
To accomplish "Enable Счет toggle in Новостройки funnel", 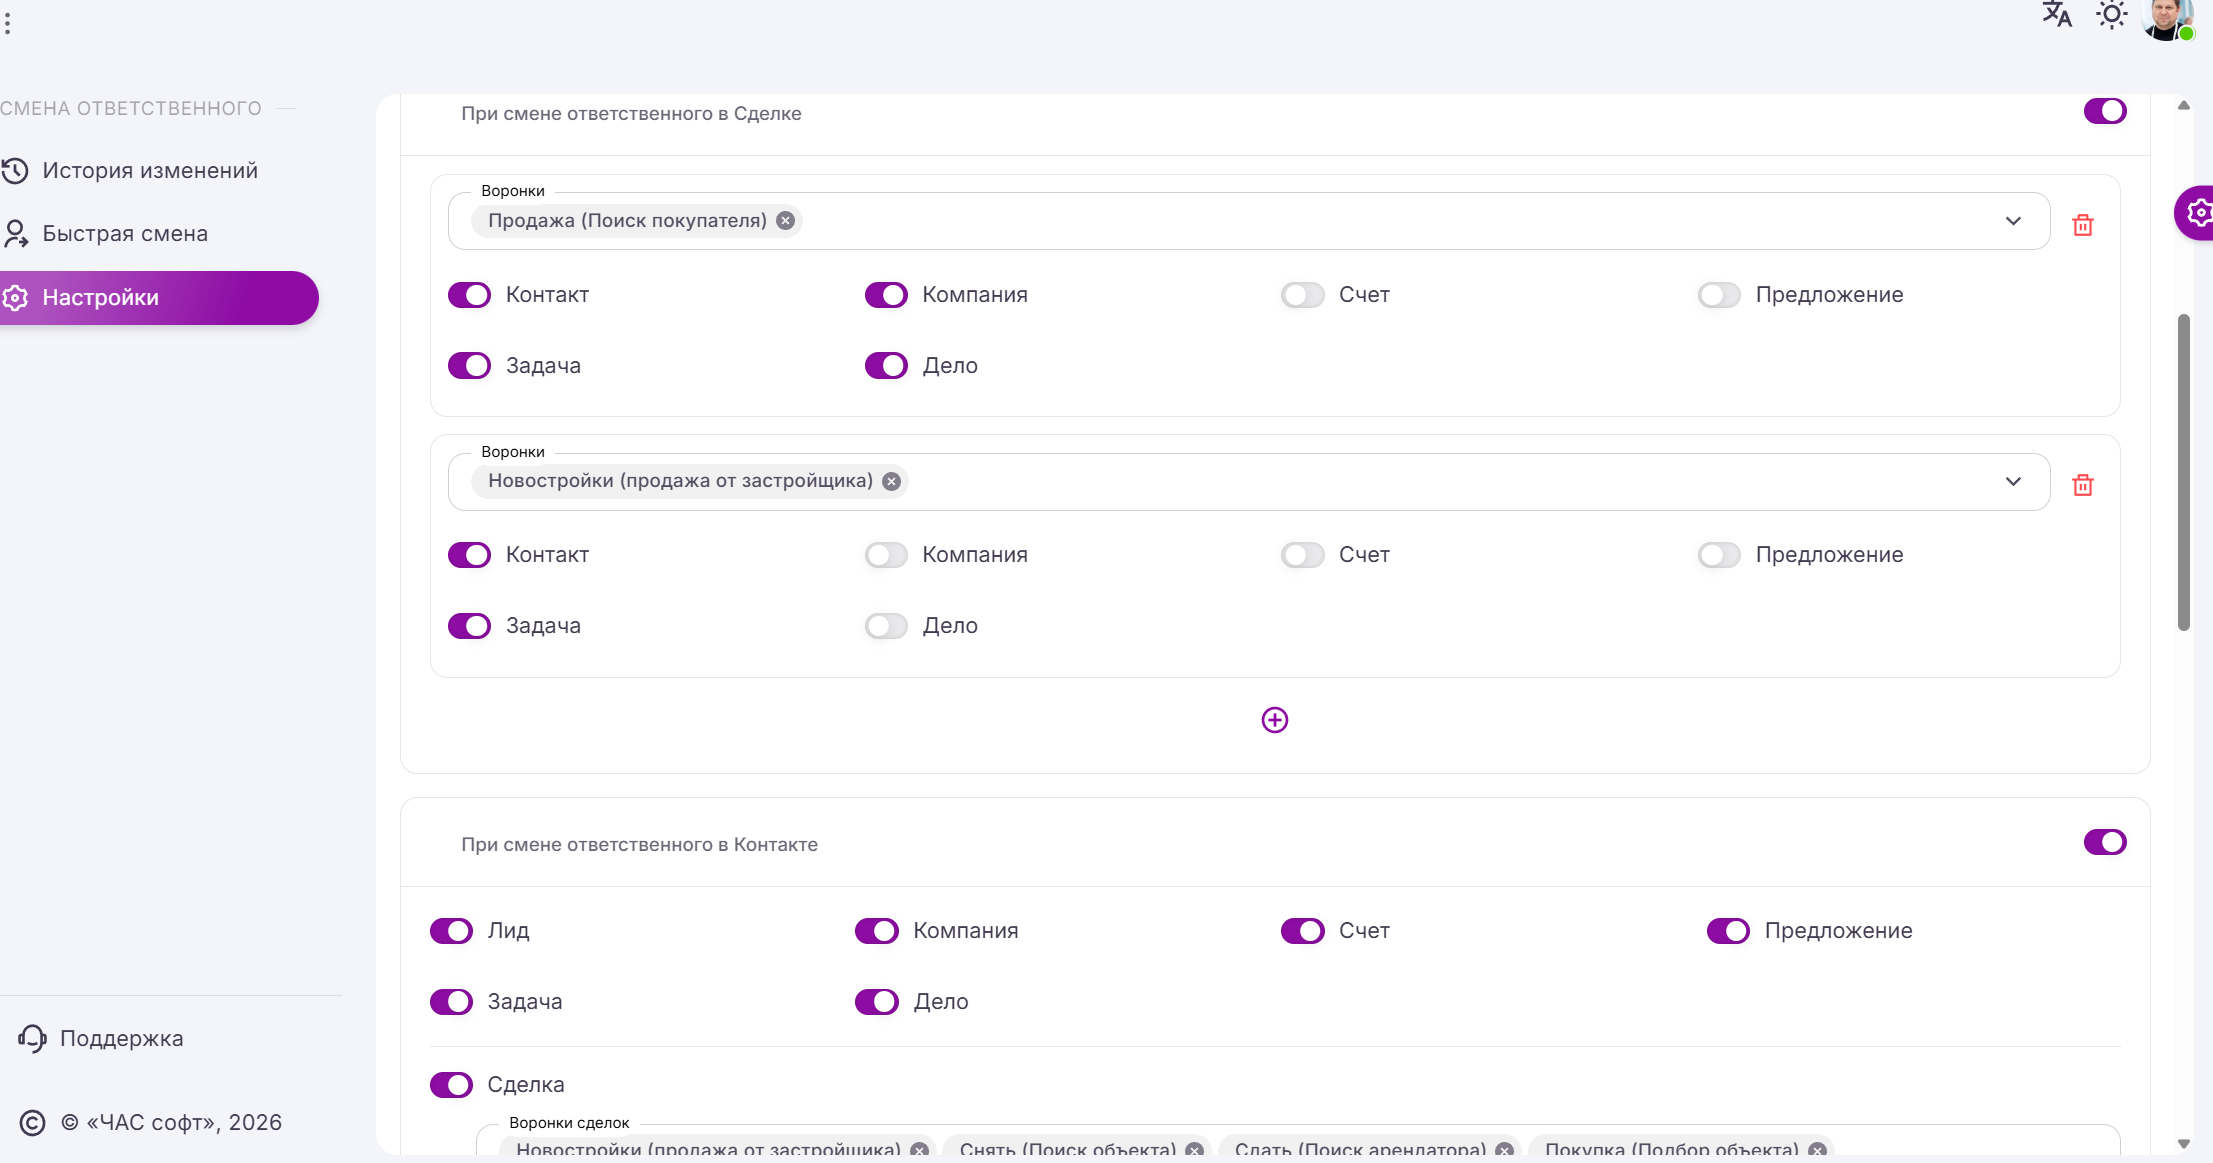I will click(1302, 555).
